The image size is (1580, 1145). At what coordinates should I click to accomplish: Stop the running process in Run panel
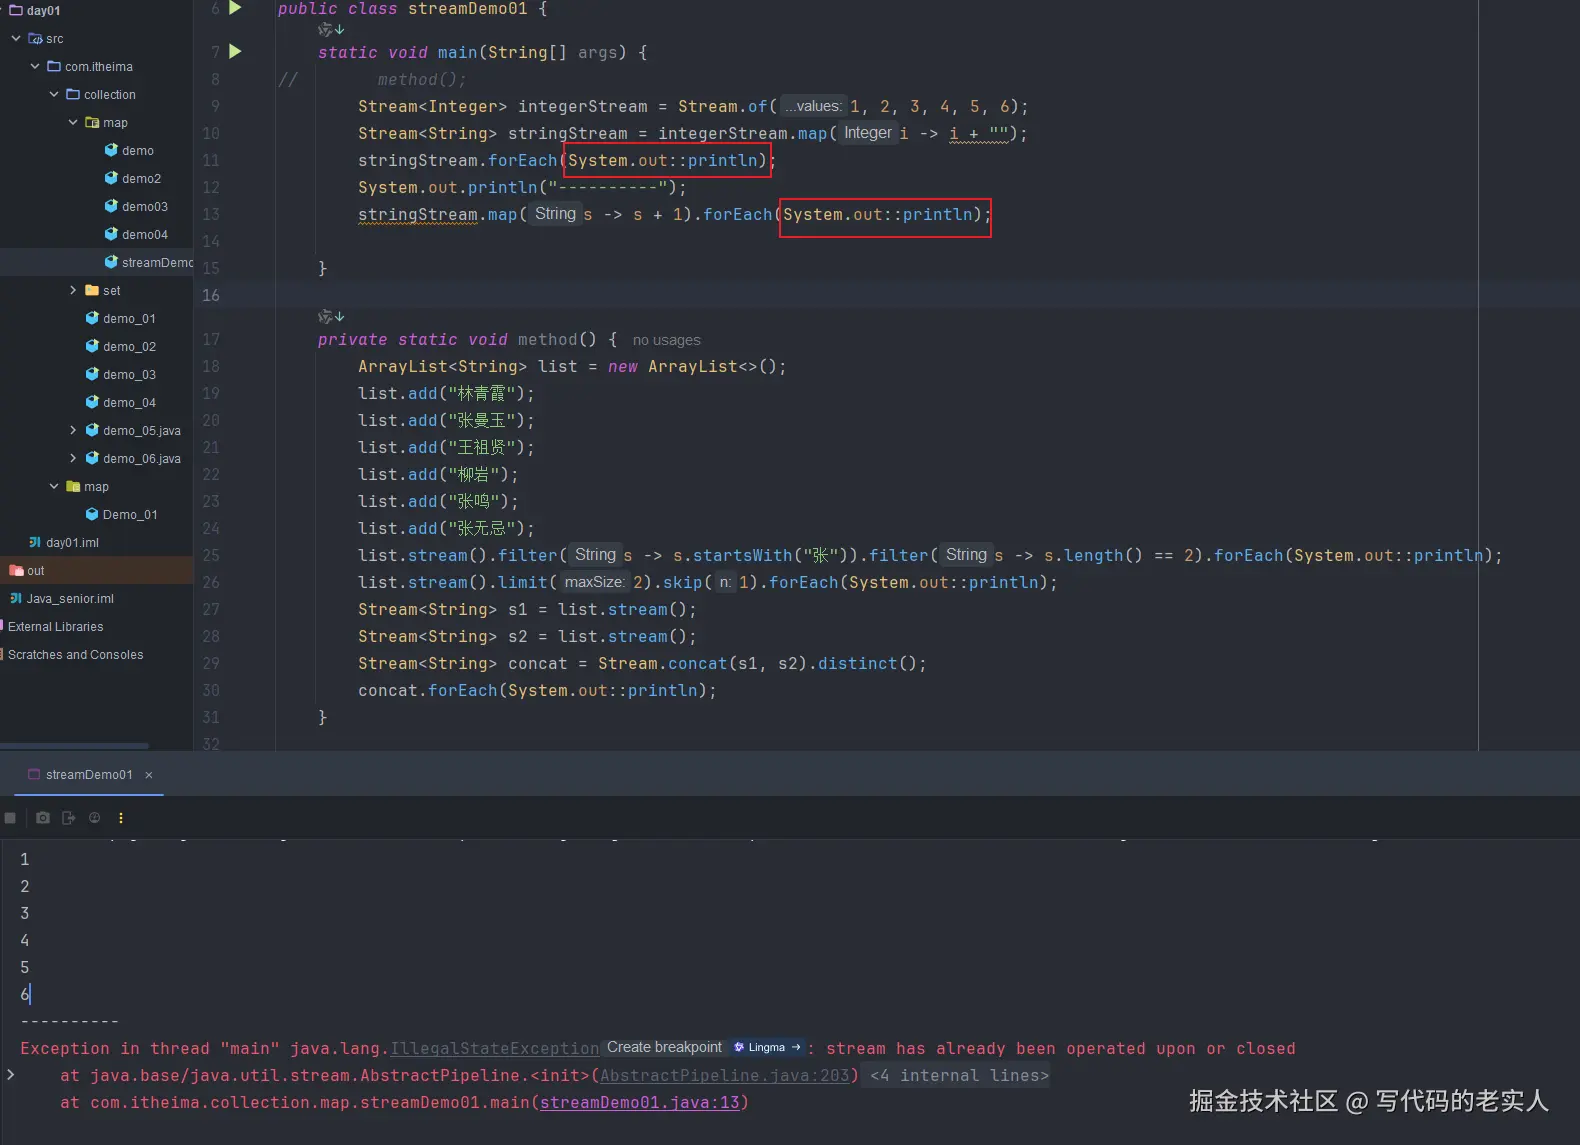tap(10, 818)
